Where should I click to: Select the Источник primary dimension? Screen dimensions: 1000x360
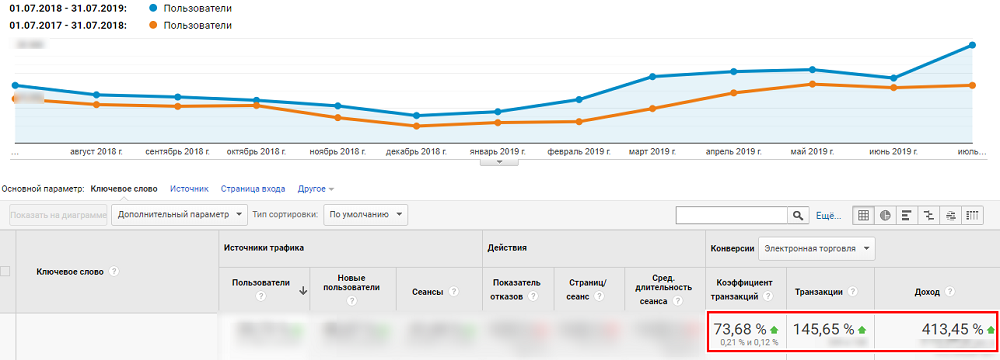189,189
